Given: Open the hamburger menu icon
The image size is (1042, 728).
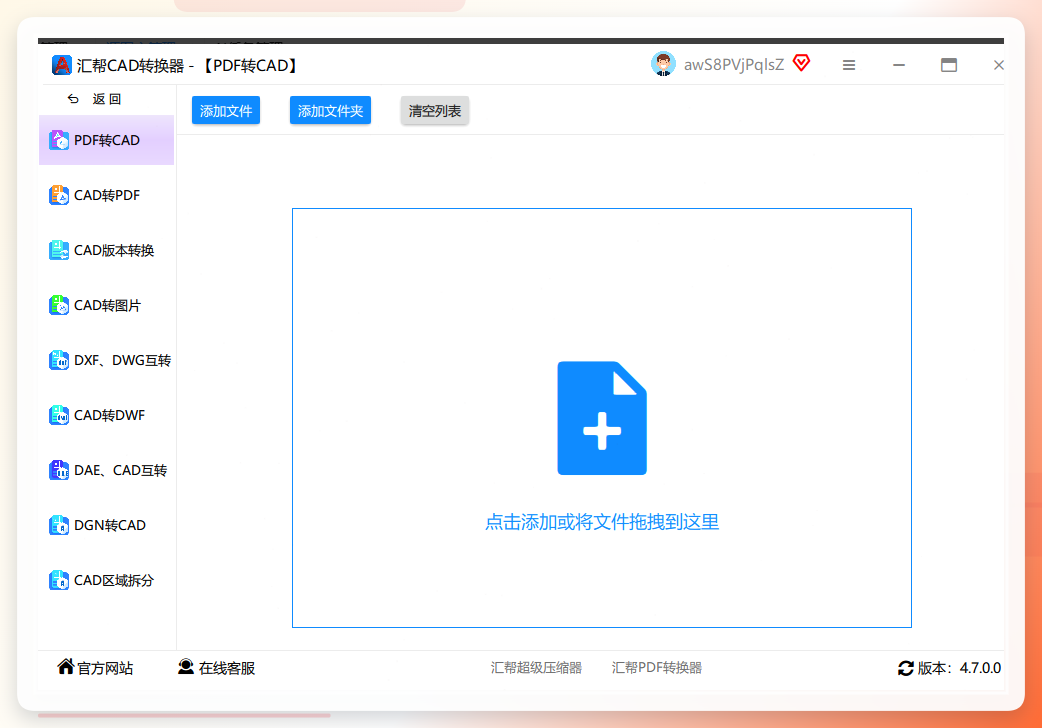Looking at the screenshot, I should pos(849,65).
